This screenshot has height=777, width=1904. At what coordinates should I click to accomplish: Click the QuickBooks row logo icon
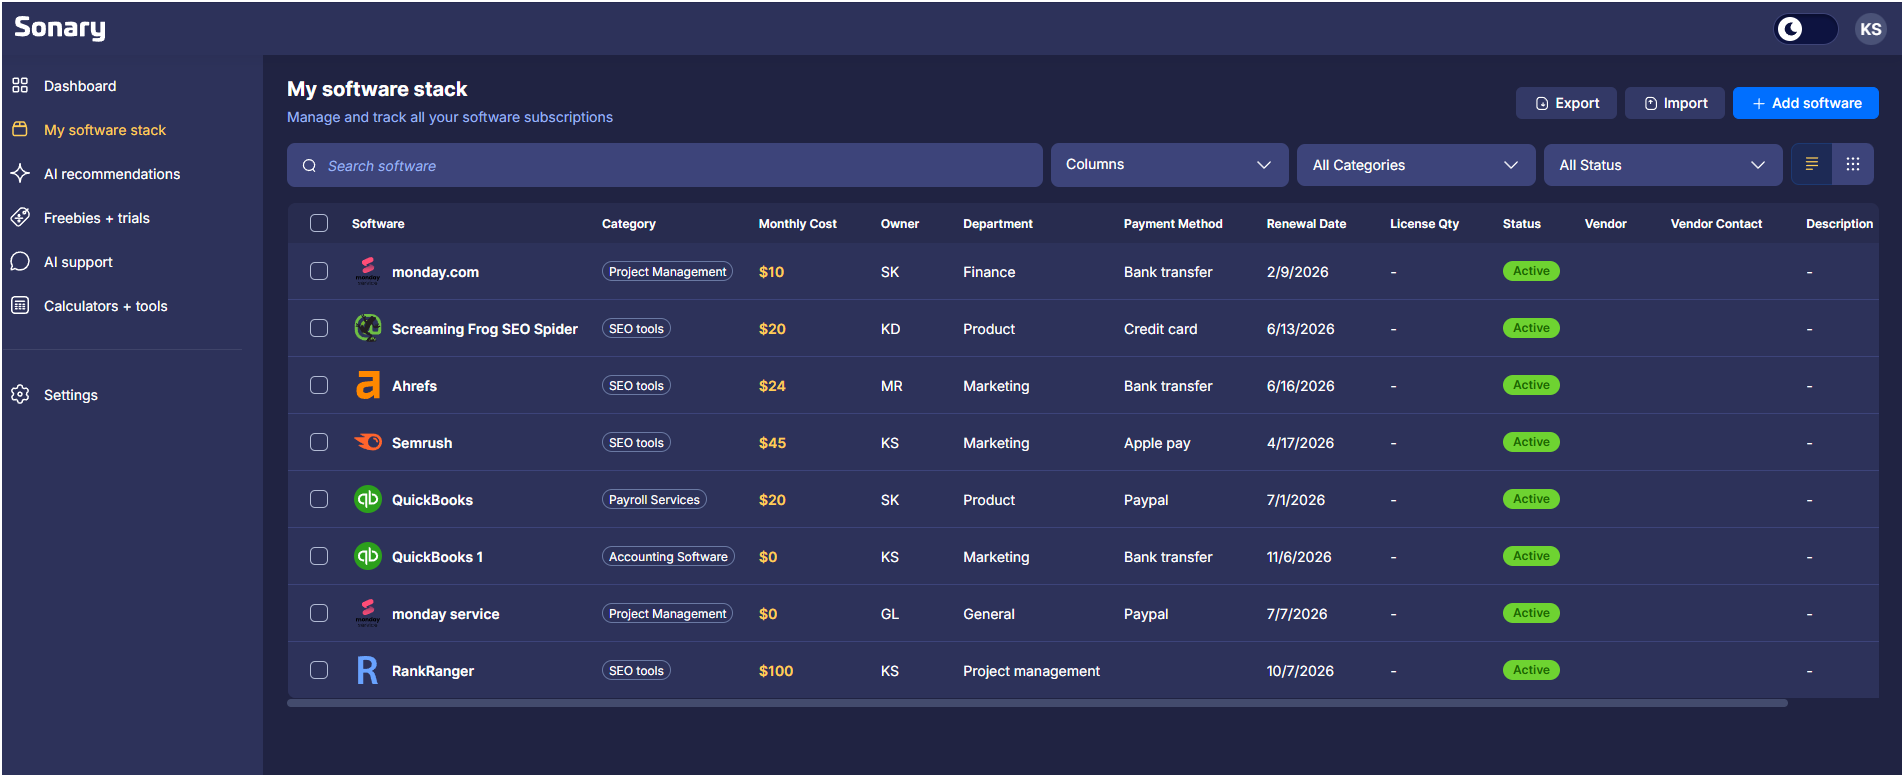[x=368, y=499]
